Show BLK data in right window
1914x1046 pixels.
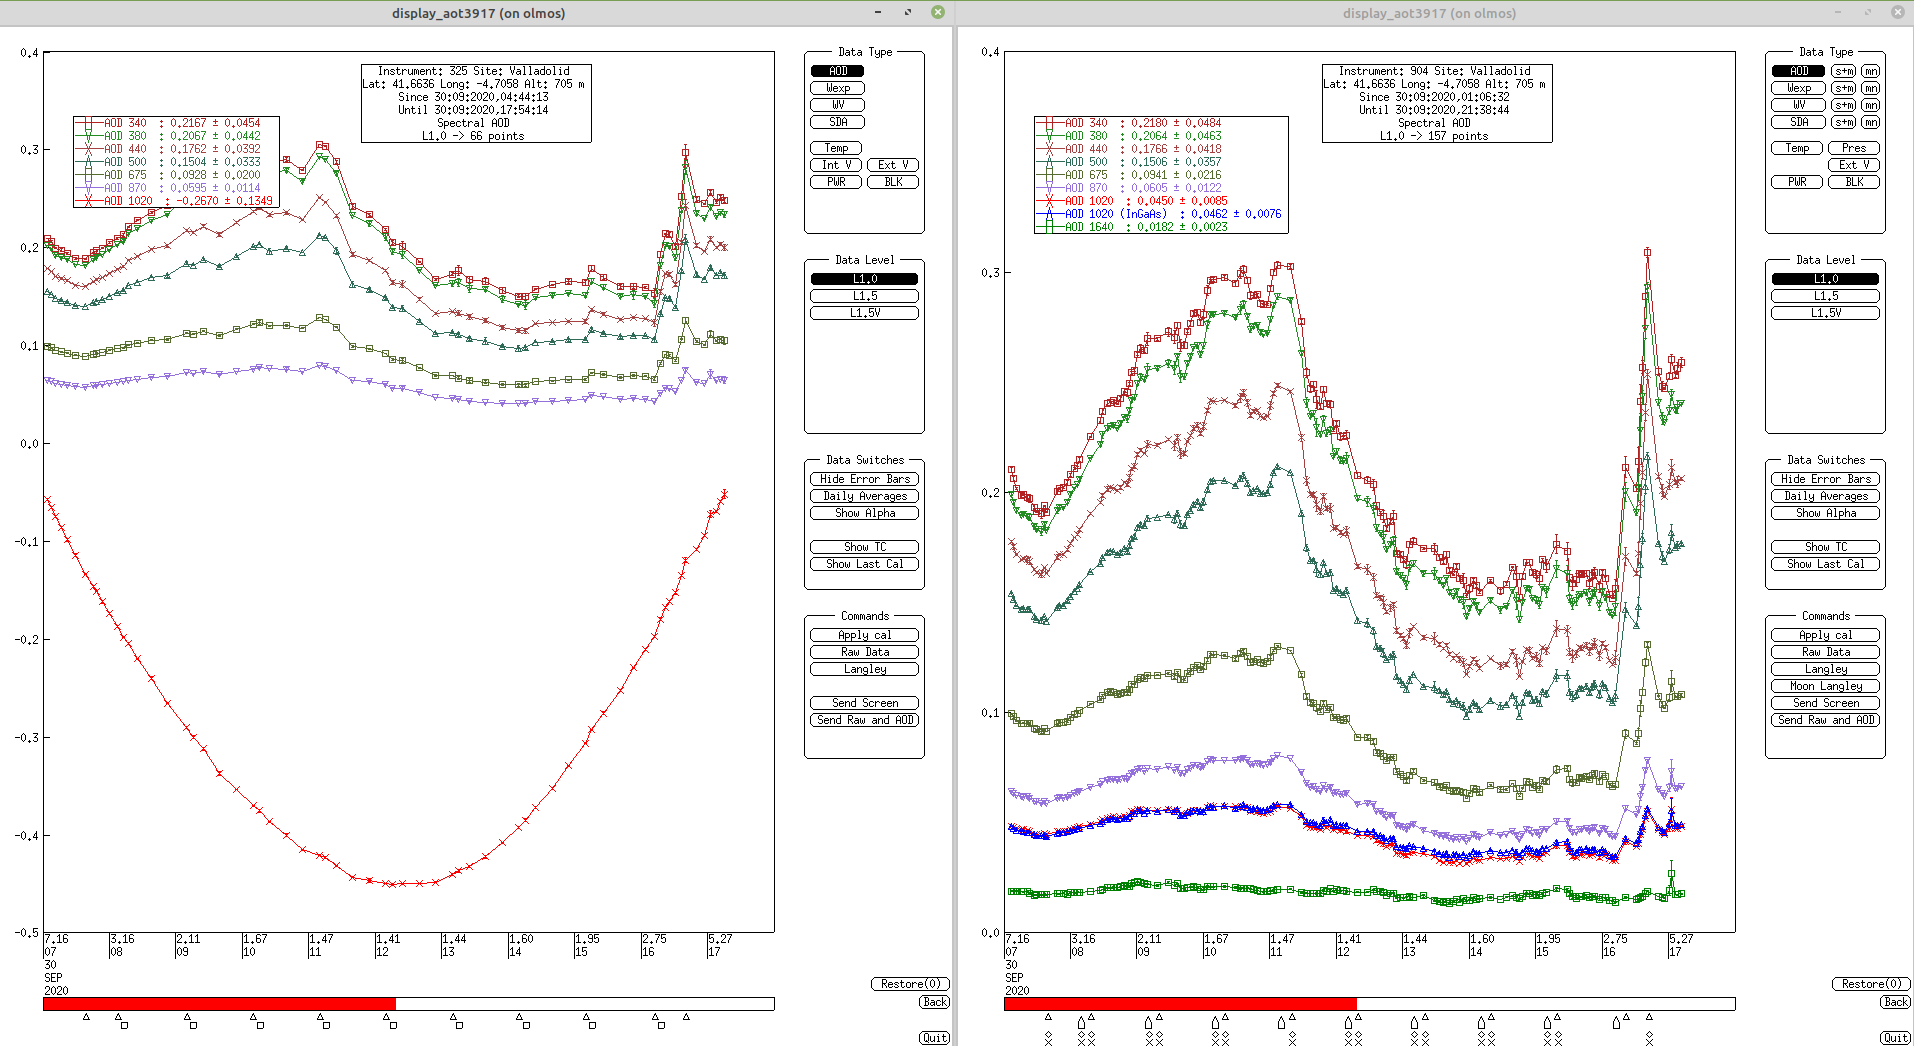tap(1854, 182)
